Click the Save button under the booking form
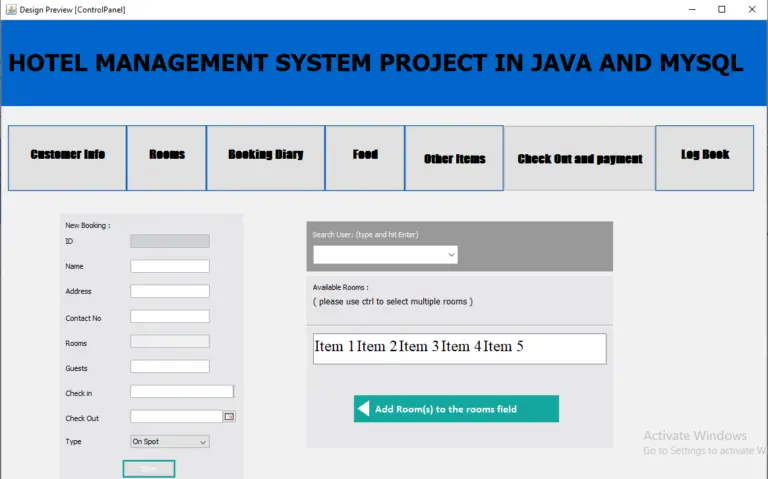 149,468
